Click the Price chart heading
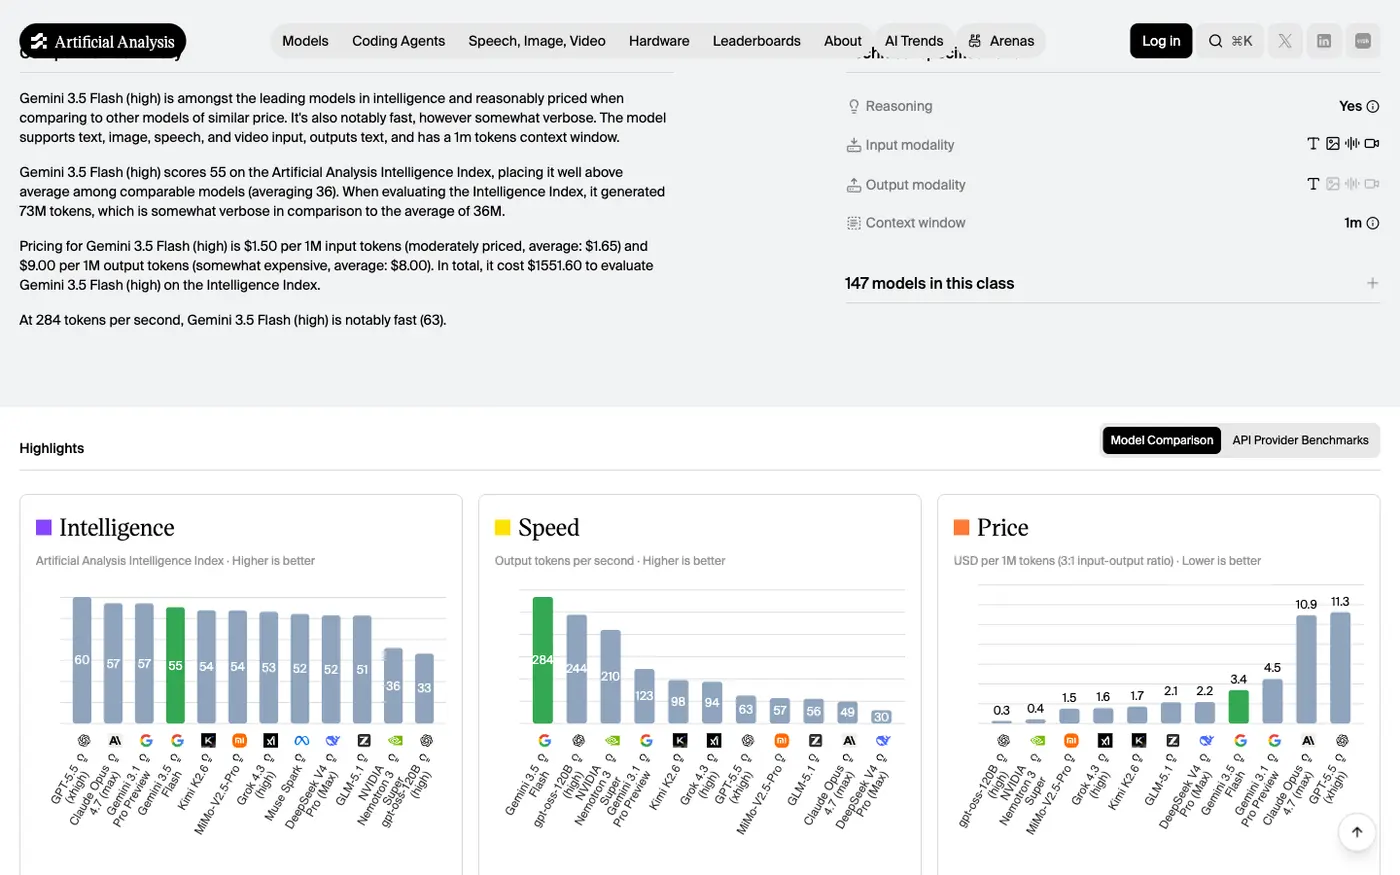Image resolution: width=1400 pixels, height=875 pixels. (1002, 527)
